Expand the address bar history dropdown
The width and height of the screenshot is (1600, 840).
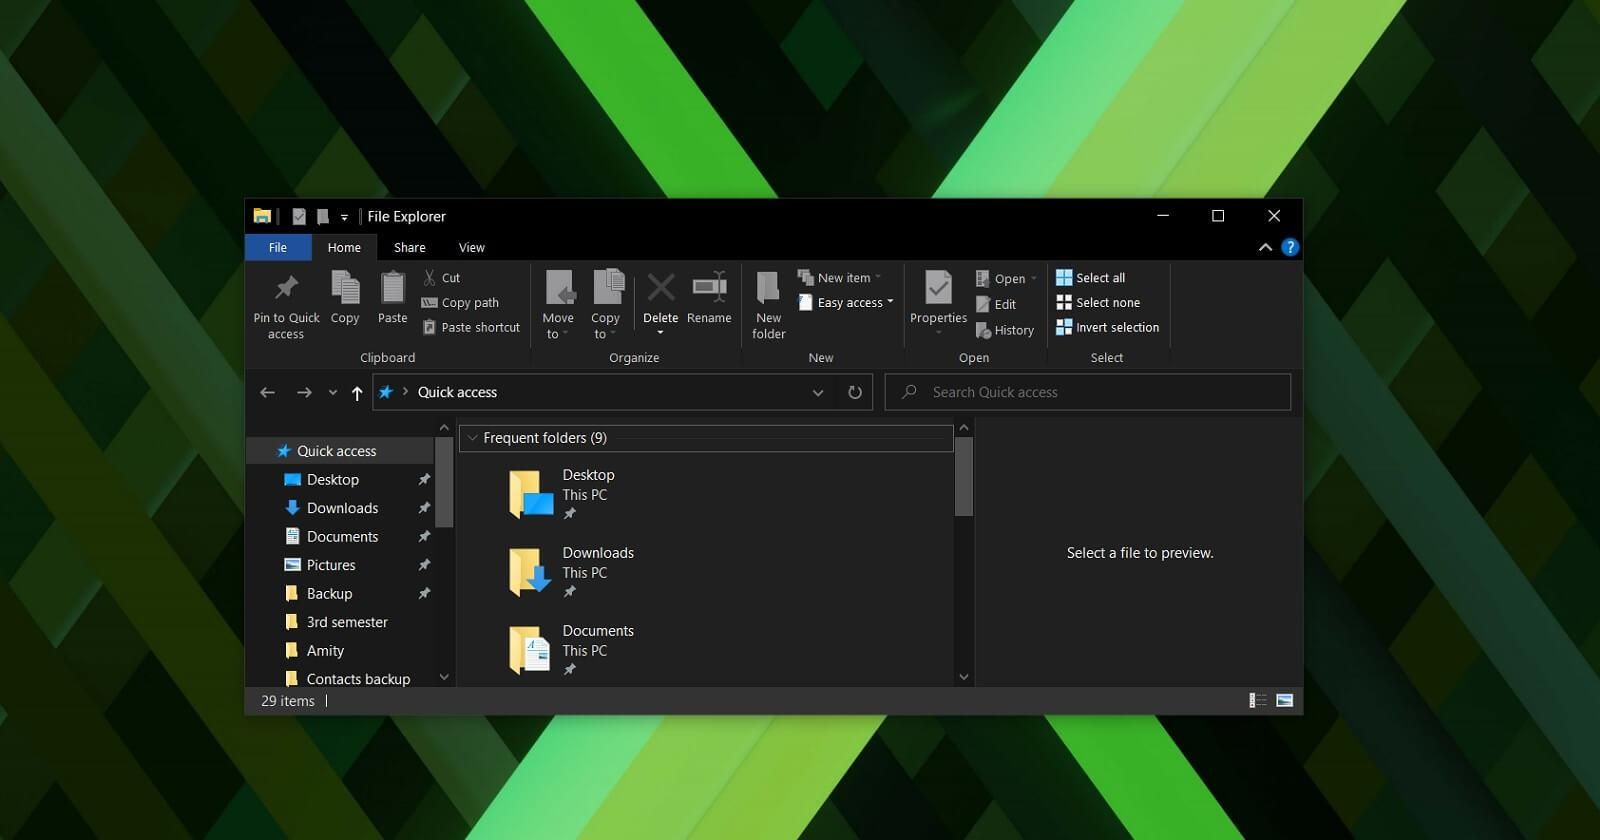click(x=818, y=393)
